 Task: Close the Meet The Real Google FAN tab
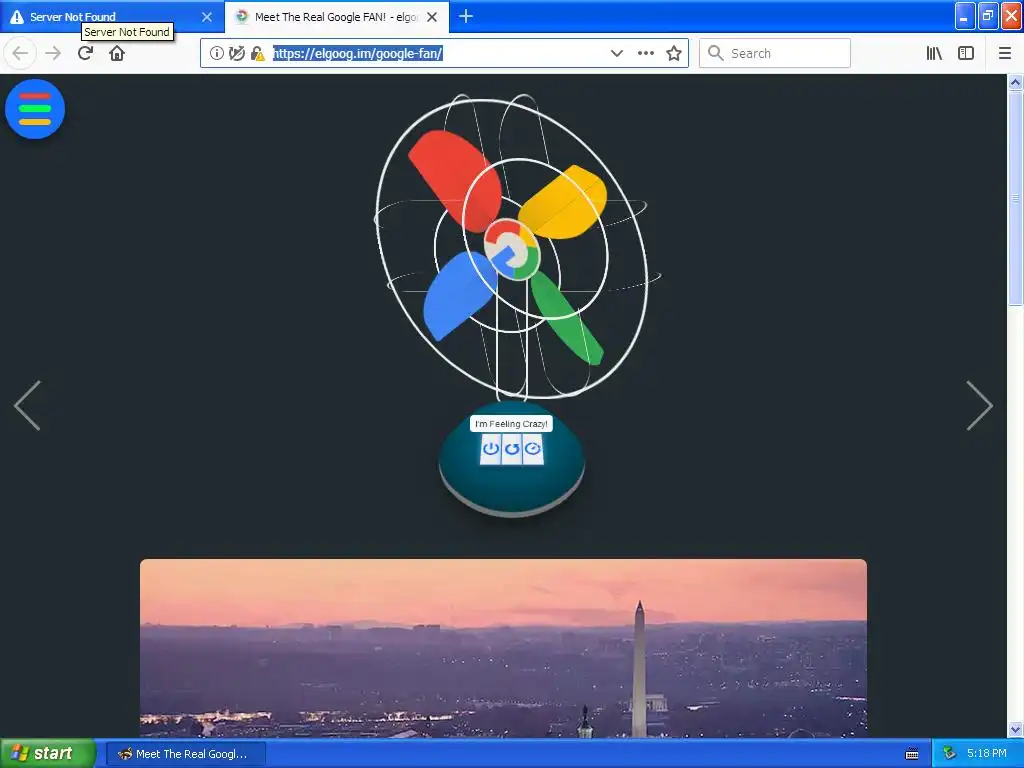432,17
